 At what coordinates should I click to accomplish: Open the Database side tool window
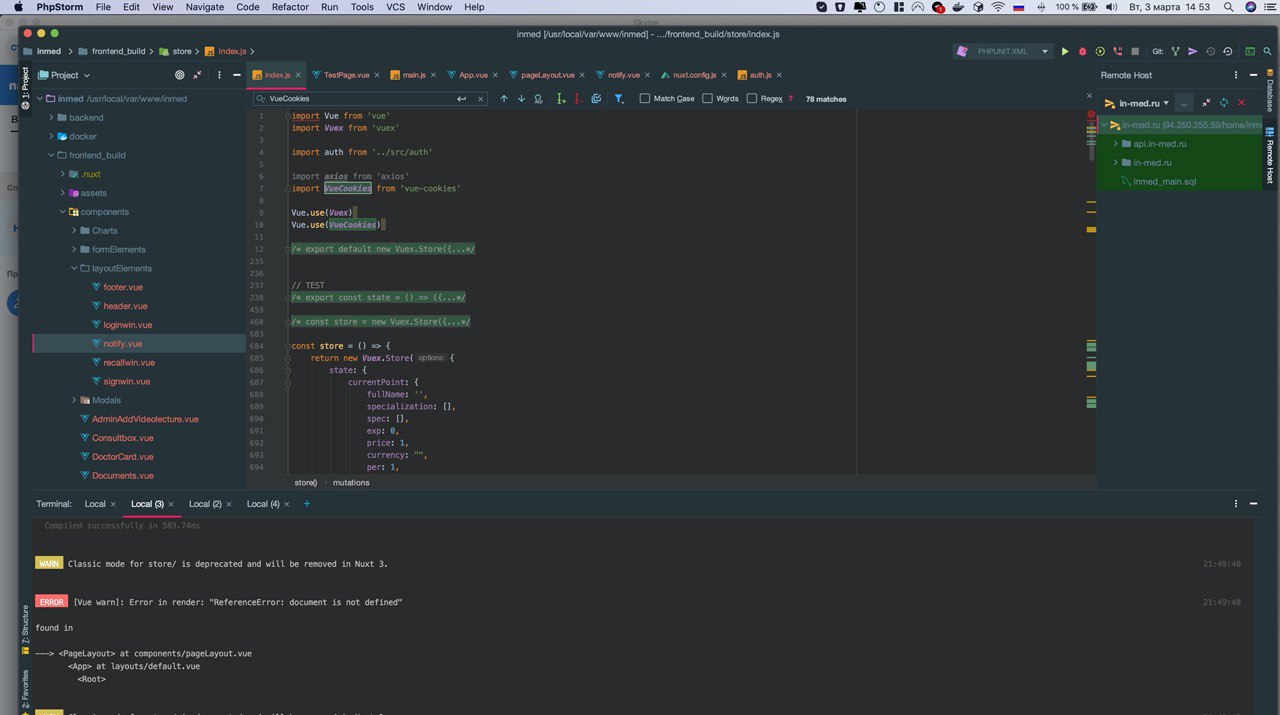[1270, 92]
